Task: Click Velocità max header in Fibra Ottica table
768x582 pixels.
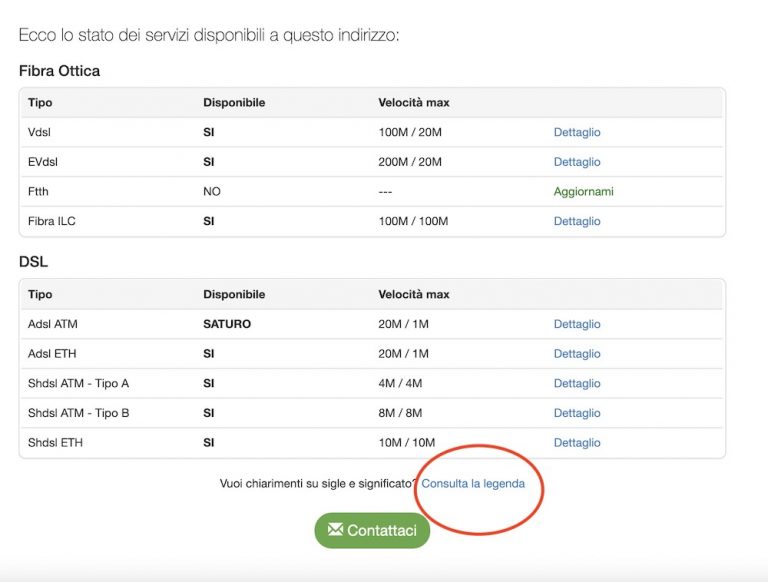Action: [414, 102]
